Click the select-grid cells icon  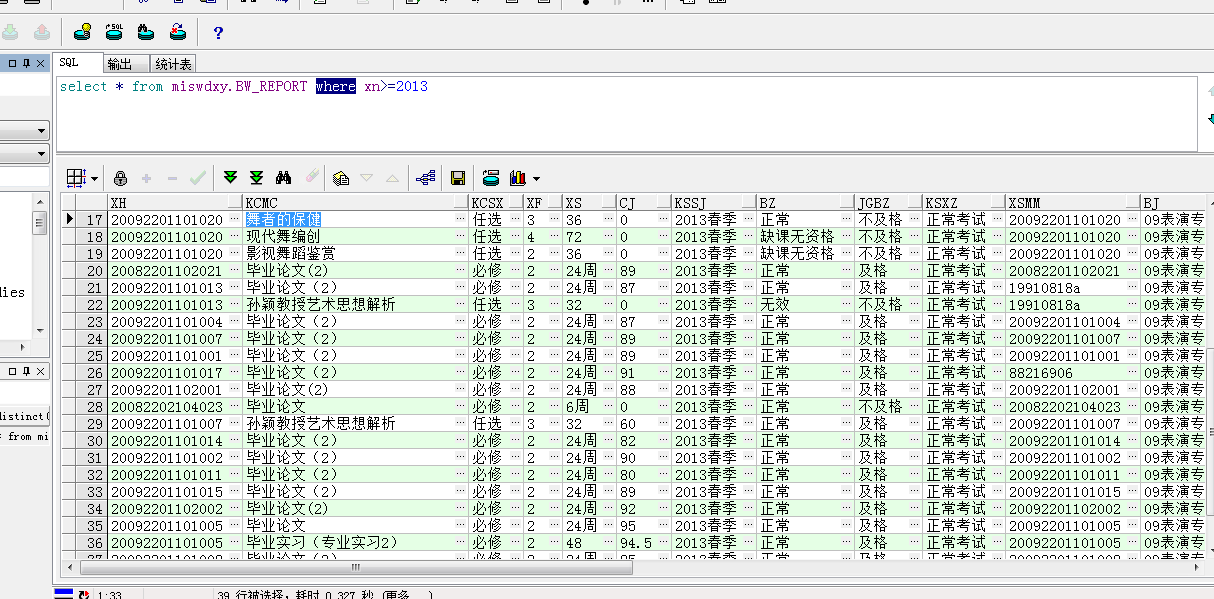click(x=76, y=178)
